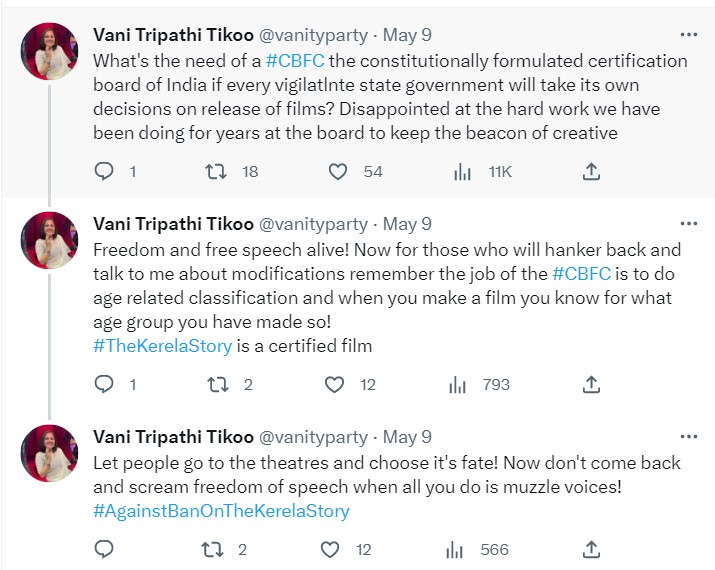
Task: Open the #AgainstBanOnTheKerelaStory hashtag
Action: 221,511
